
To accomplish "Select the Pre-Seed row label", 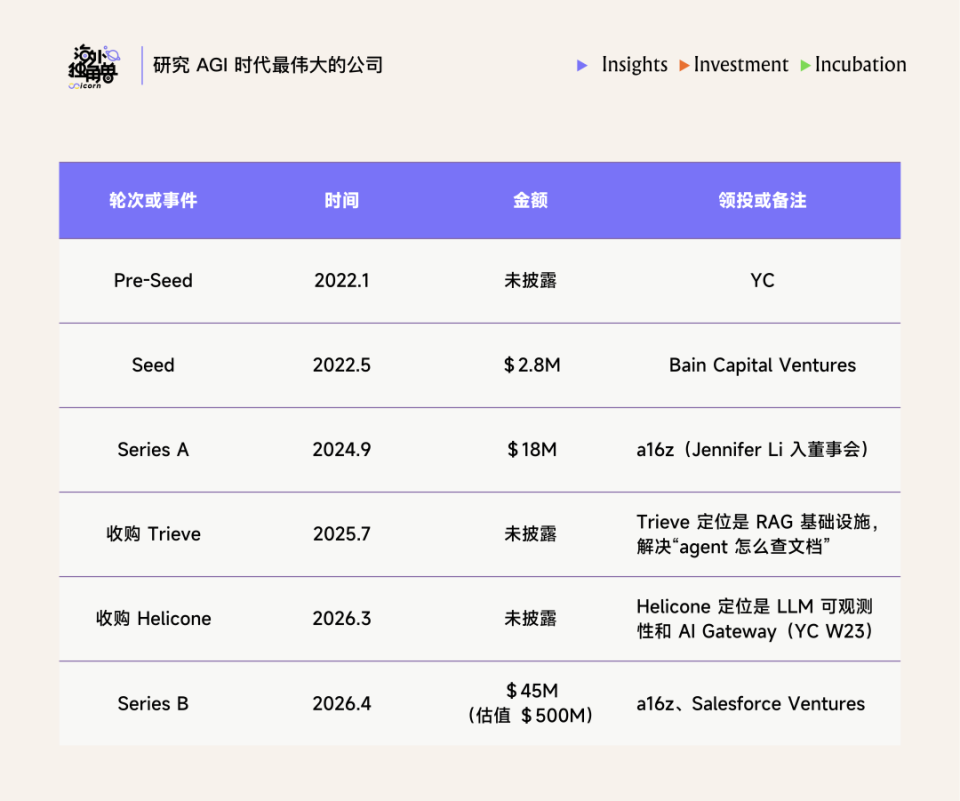I will (x=153, y=280).
